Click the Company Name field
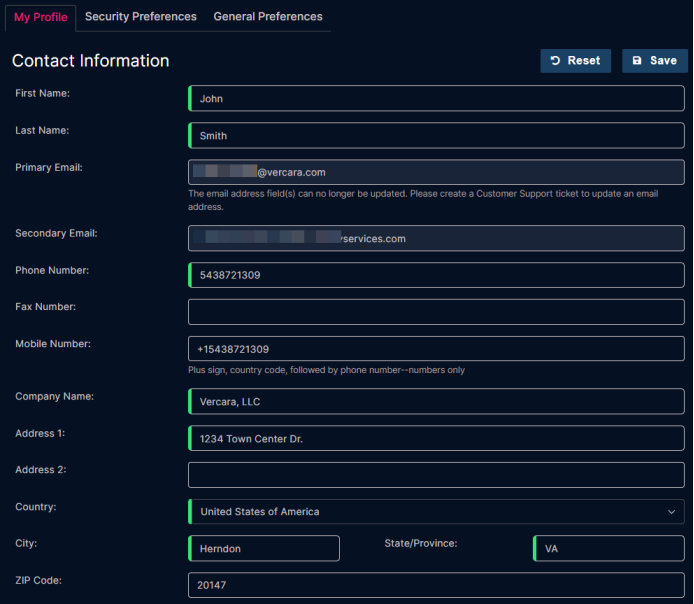 (436, 402)
